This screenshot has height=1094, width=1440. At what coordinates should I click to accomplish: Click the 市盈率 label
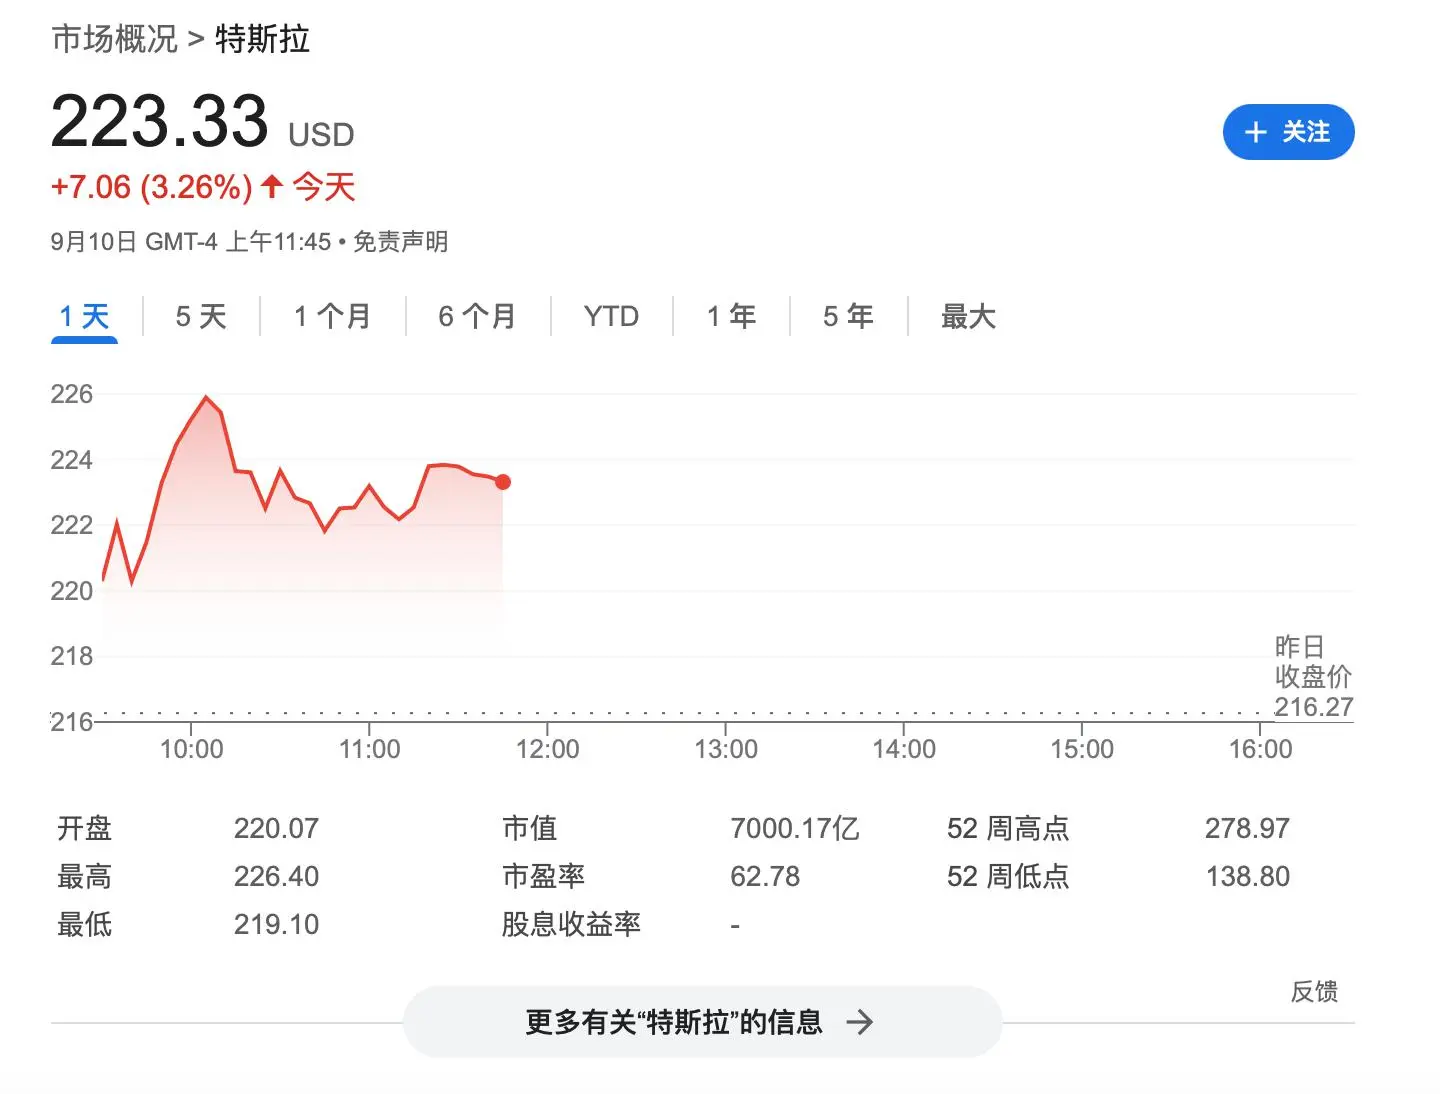[543, 877]
